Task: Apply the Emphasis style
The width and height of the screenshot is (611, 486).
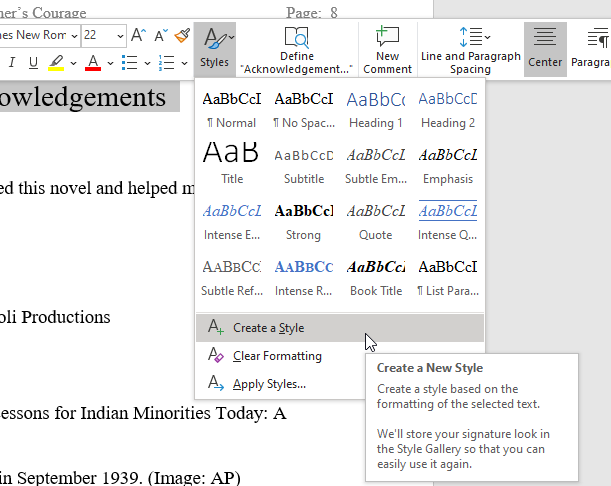Action: click(448, 166)
